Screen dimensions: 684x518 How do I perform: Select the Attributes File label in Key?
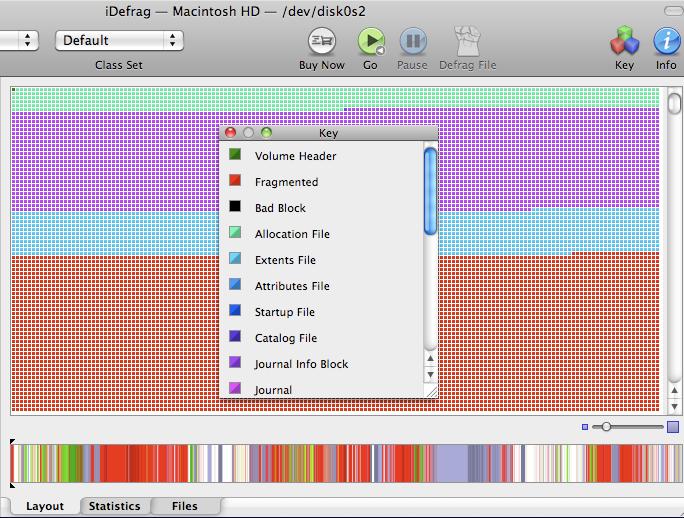pyautogui.click(x=292, y=286)
